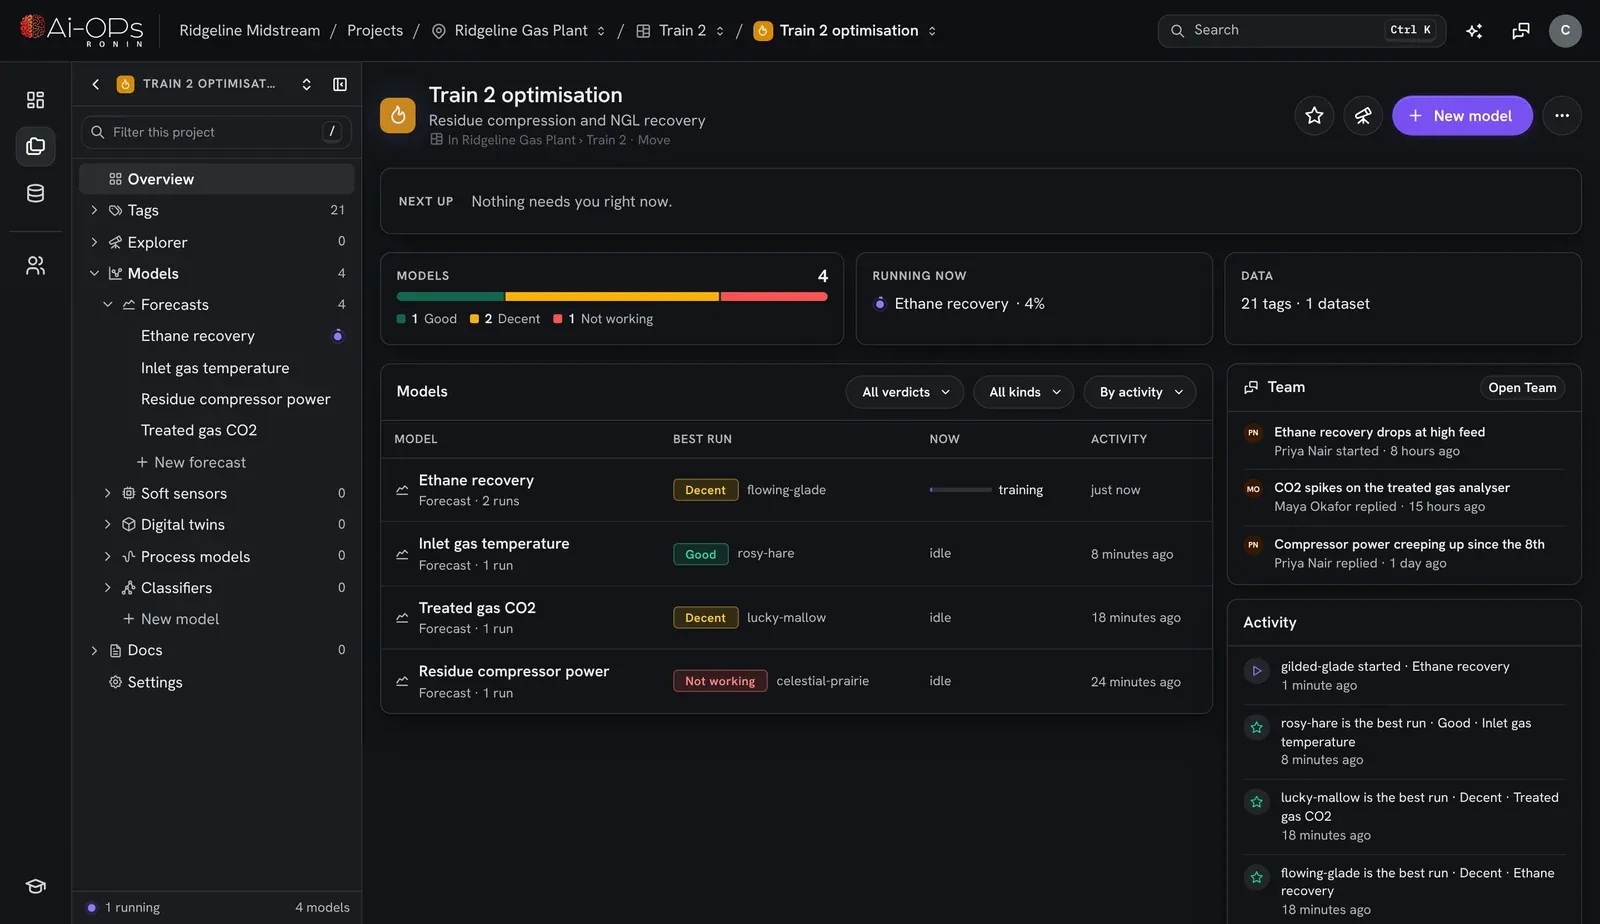Open the learning graduation cap icon
1600x924 pixels.
click(35, 886)
